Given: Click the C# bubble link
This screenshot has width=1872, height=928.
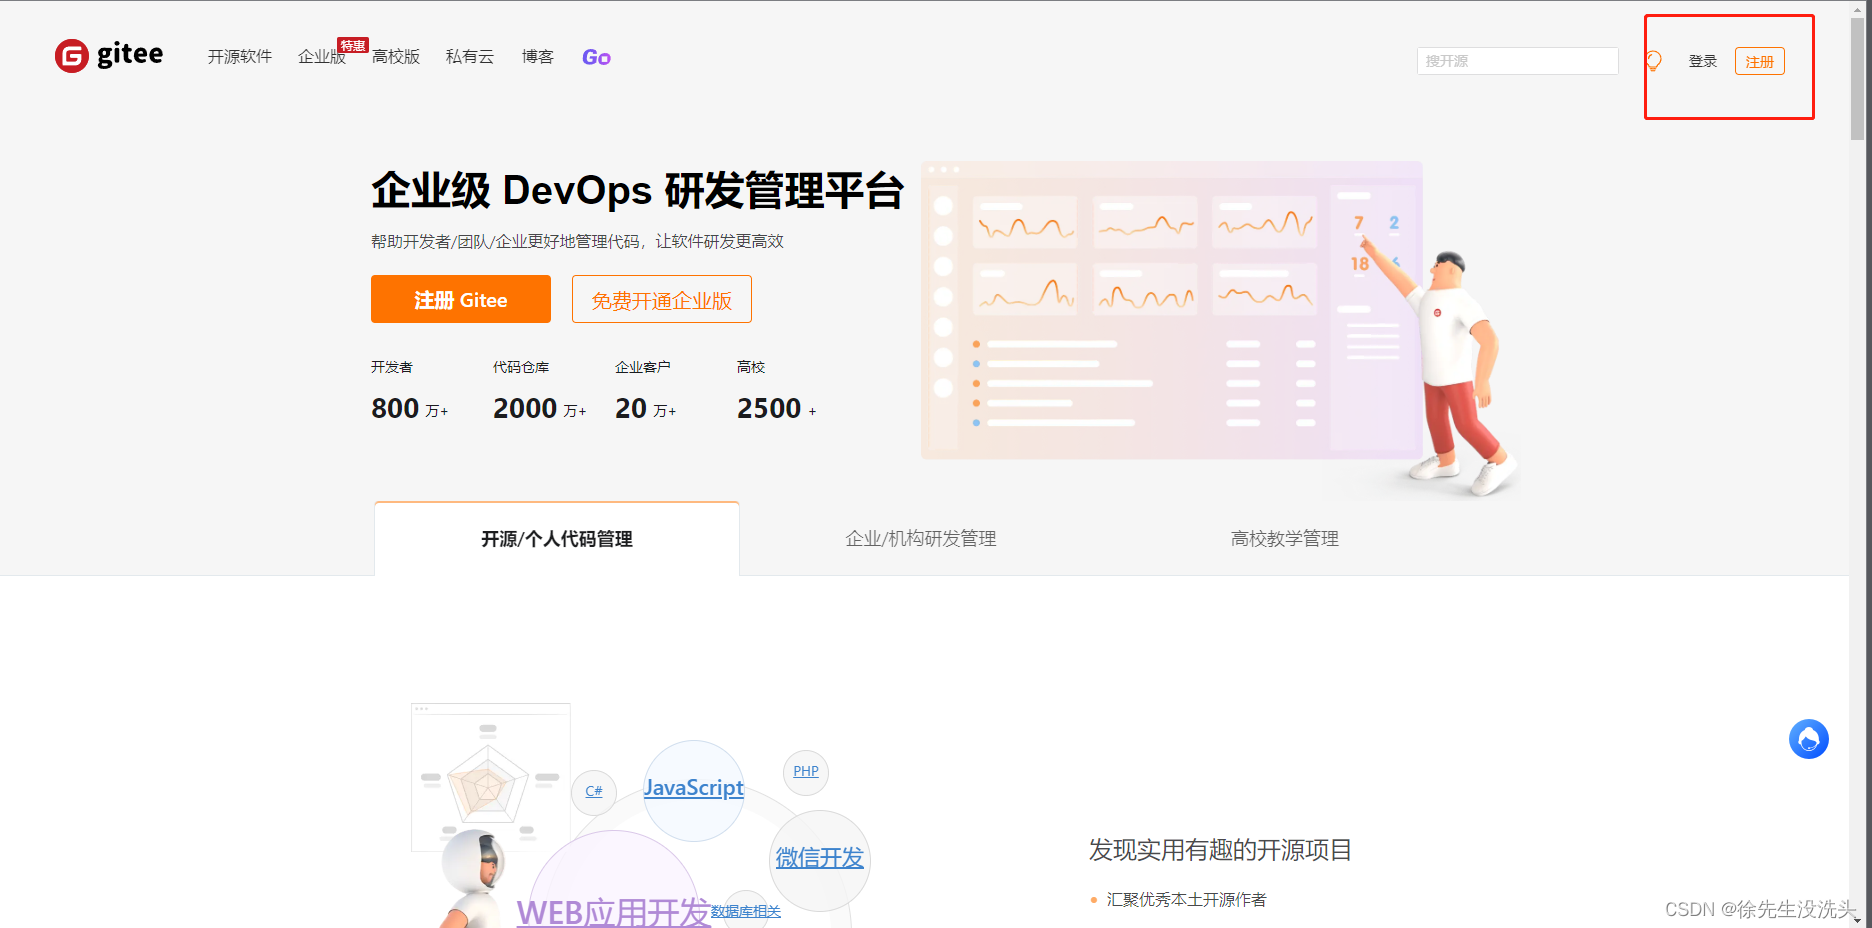Looking at the screenshot, I should pos(594,791).
